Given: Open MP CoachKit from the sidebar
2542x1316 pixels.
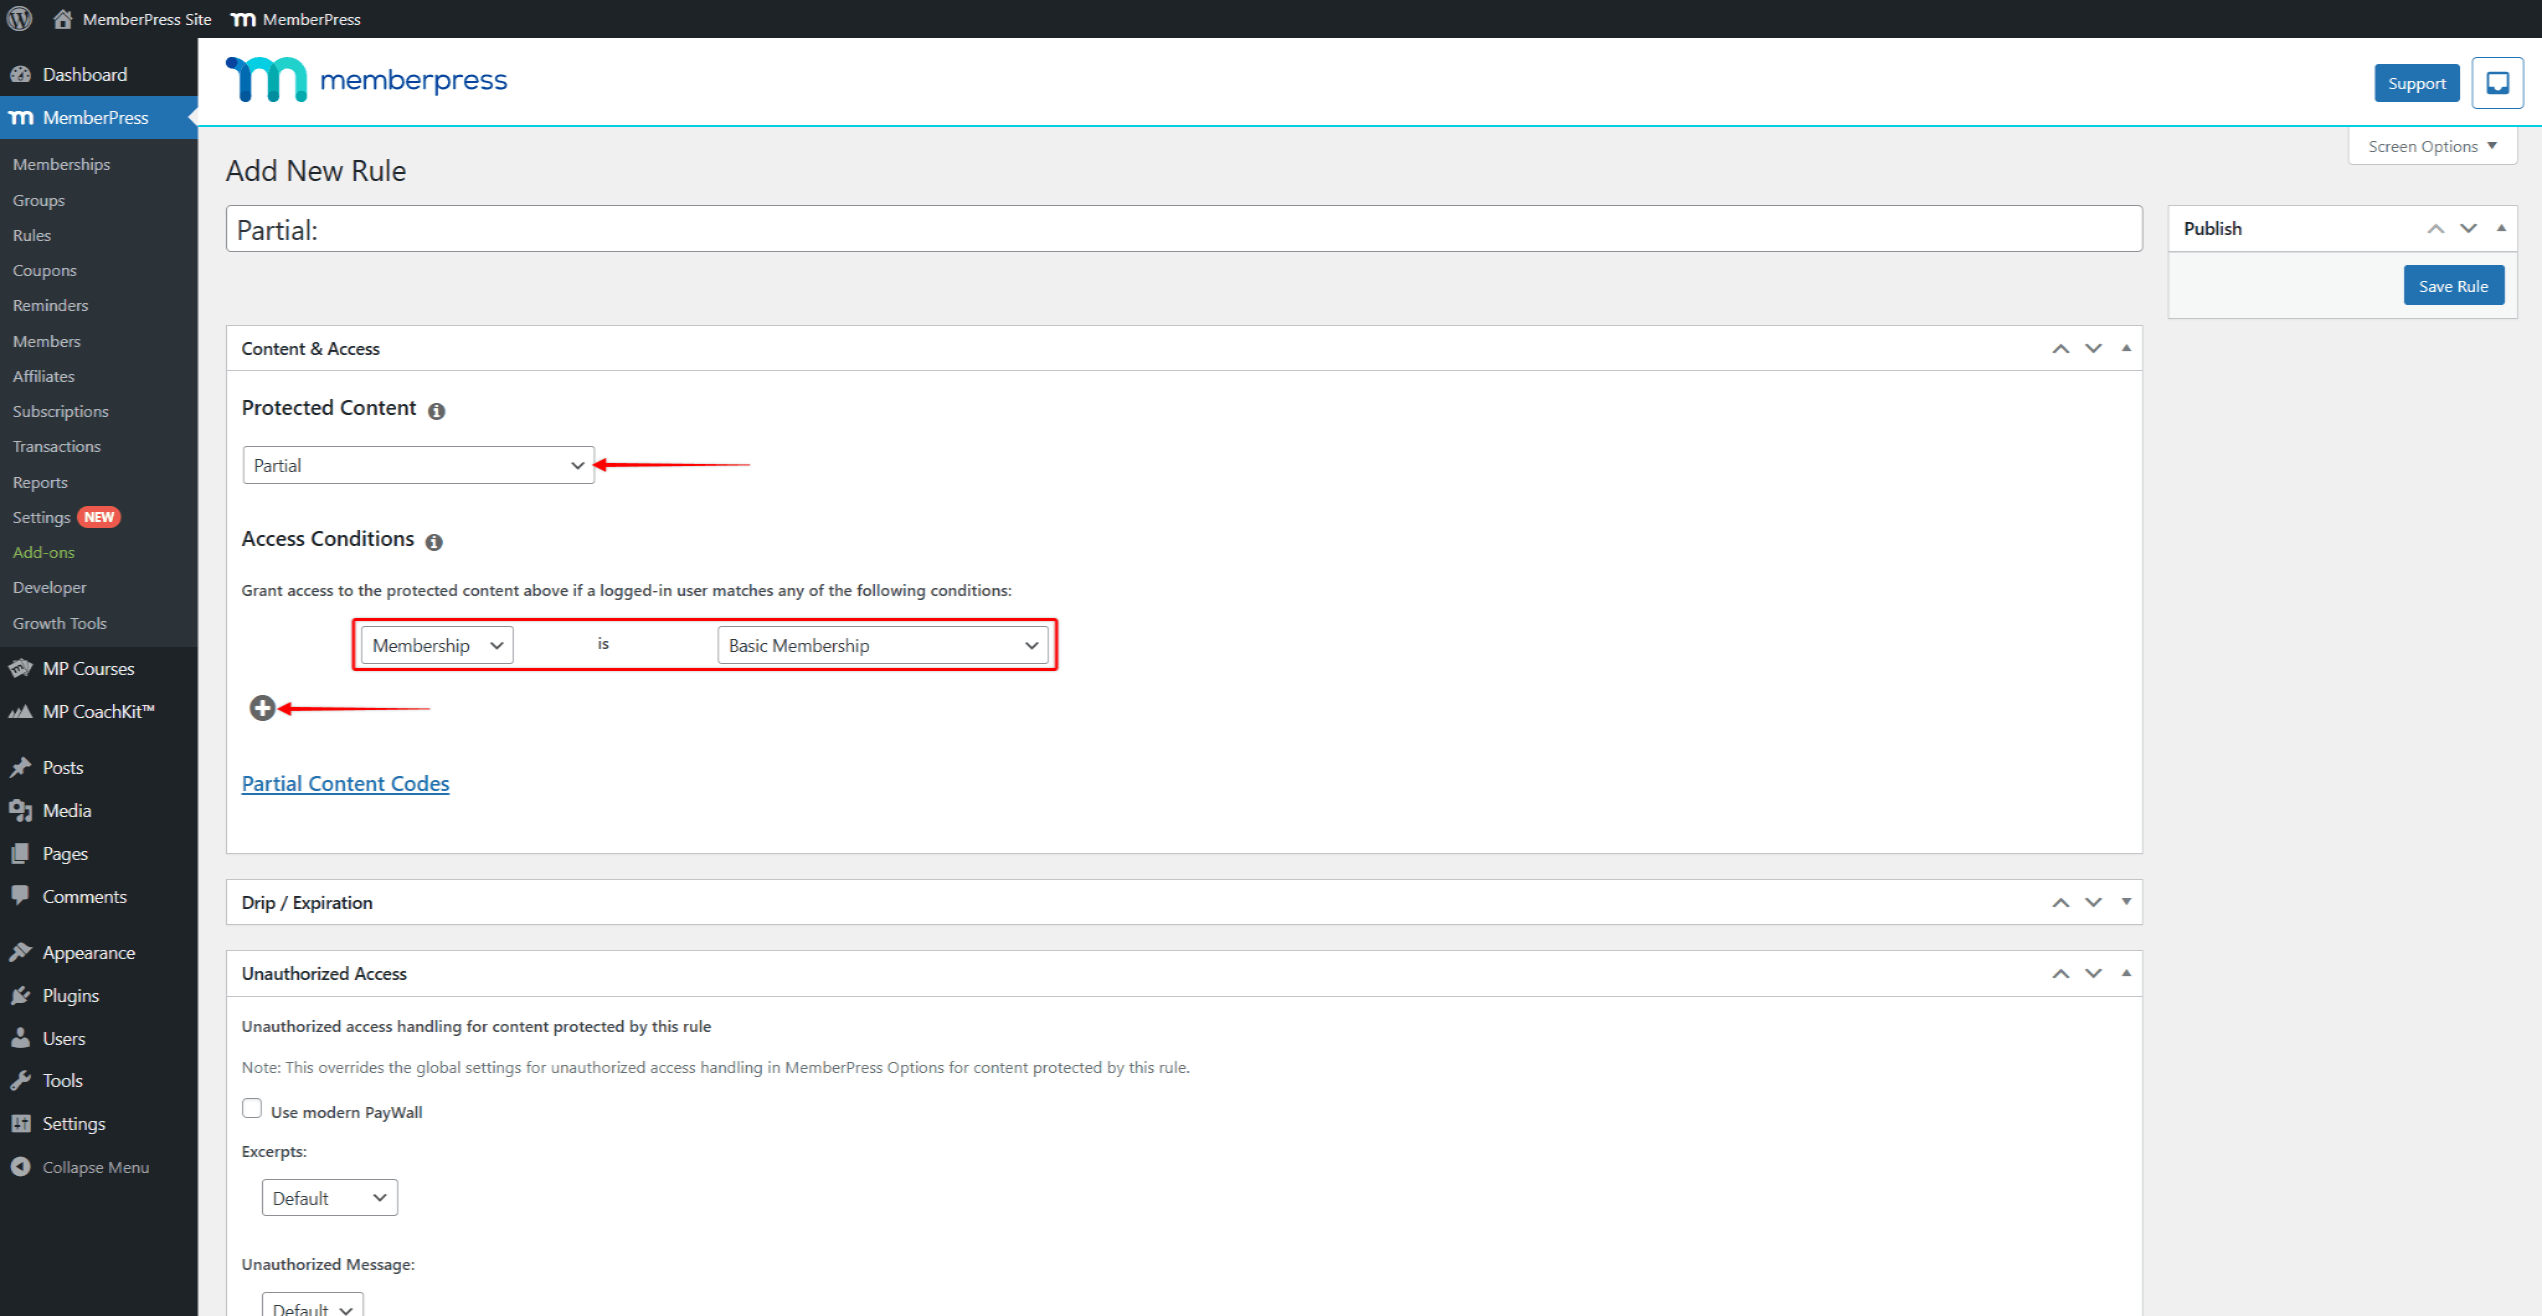Looking at the screenshot, I should (x=98, y=711).
